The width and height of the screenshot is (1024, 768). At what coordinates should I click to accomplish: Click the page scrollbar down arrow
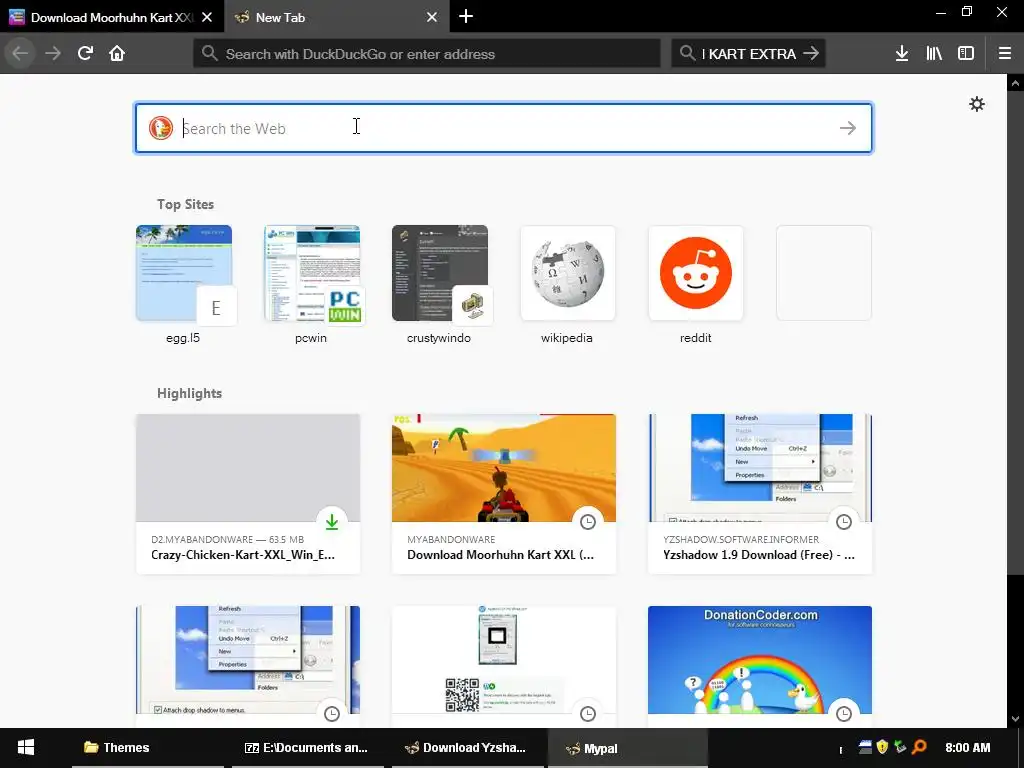[x=1015, y=719]
